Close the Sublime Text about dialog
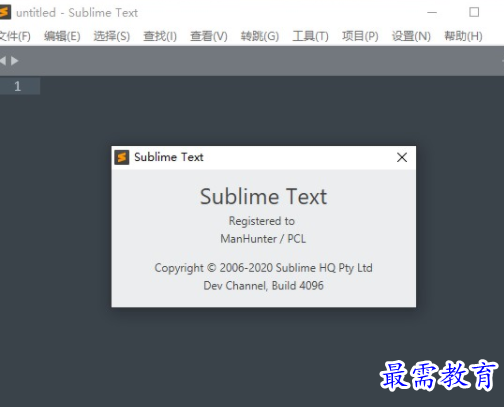This screenshot has width=504, height=407. pos(402,157)
